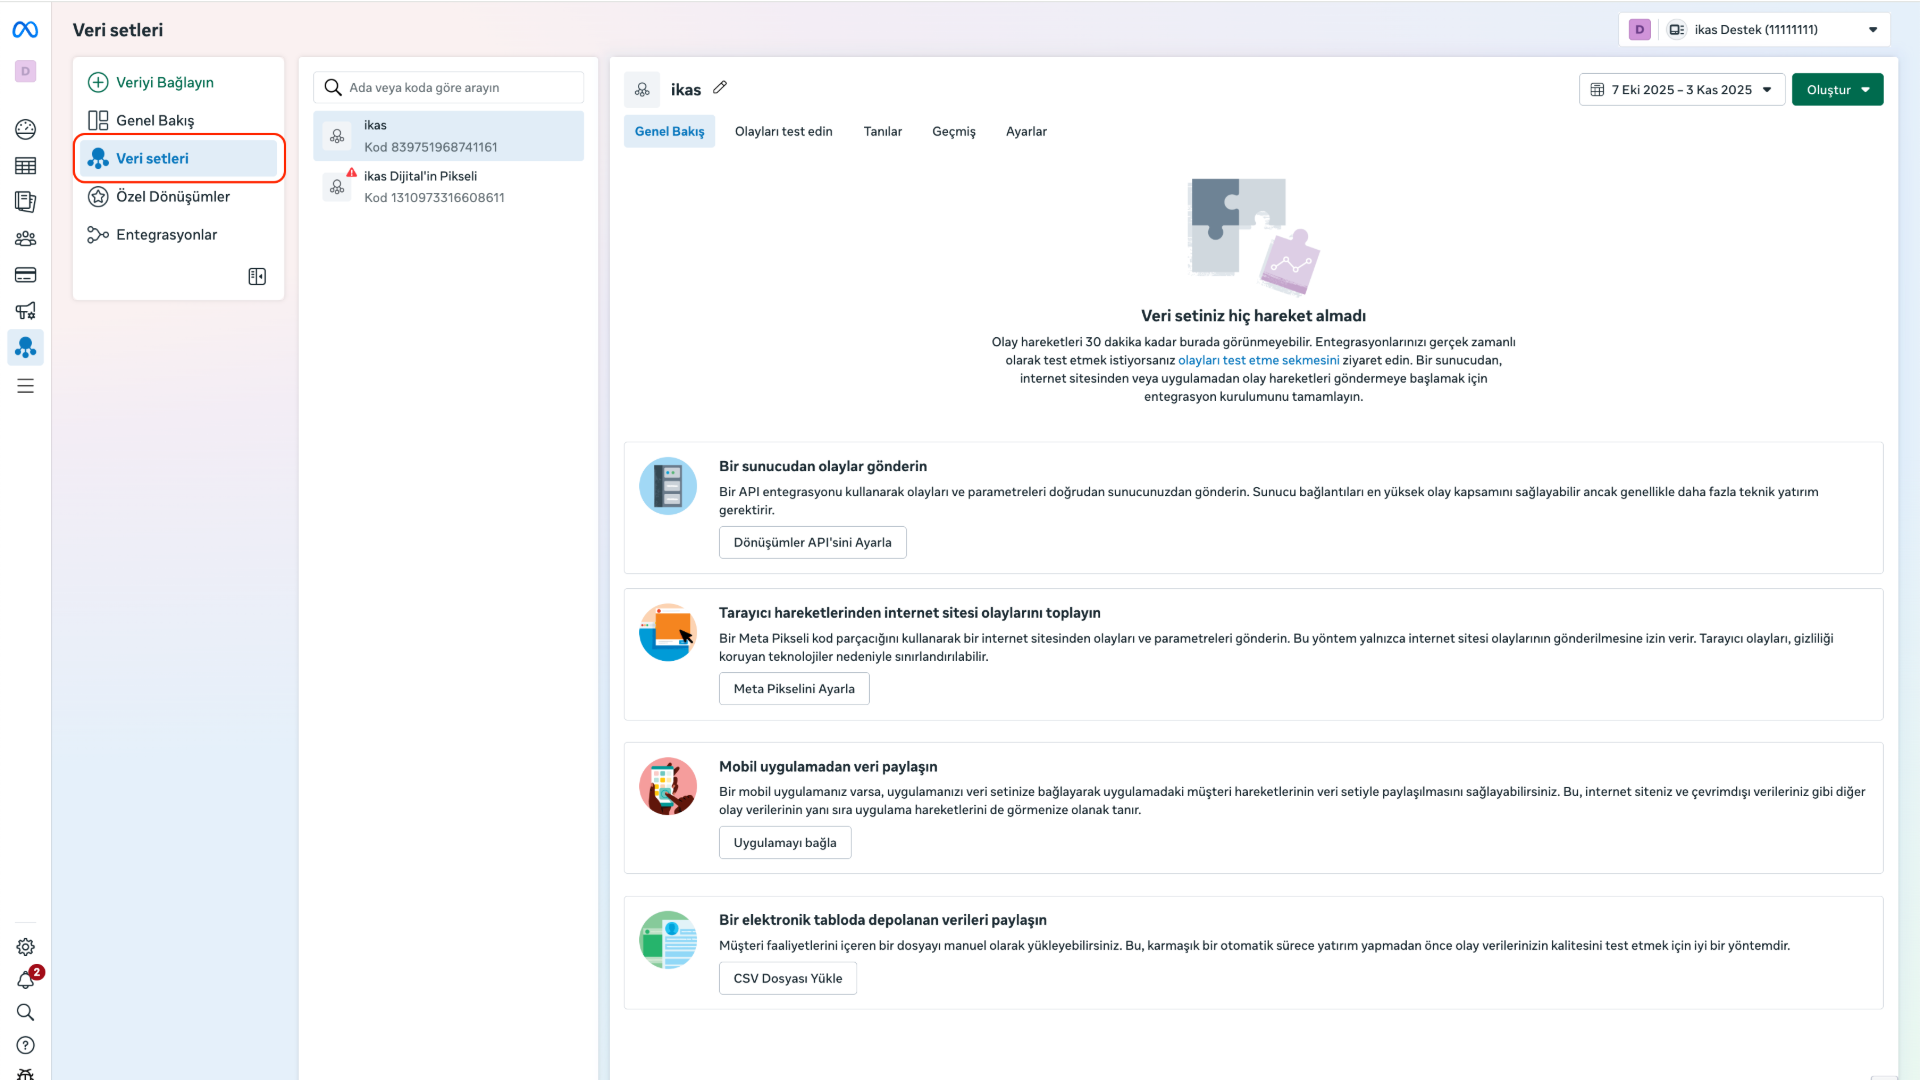Click the ikas data set title
Image resolution: width=1920 pixels, height=1080 pixels.
point(686,90)
